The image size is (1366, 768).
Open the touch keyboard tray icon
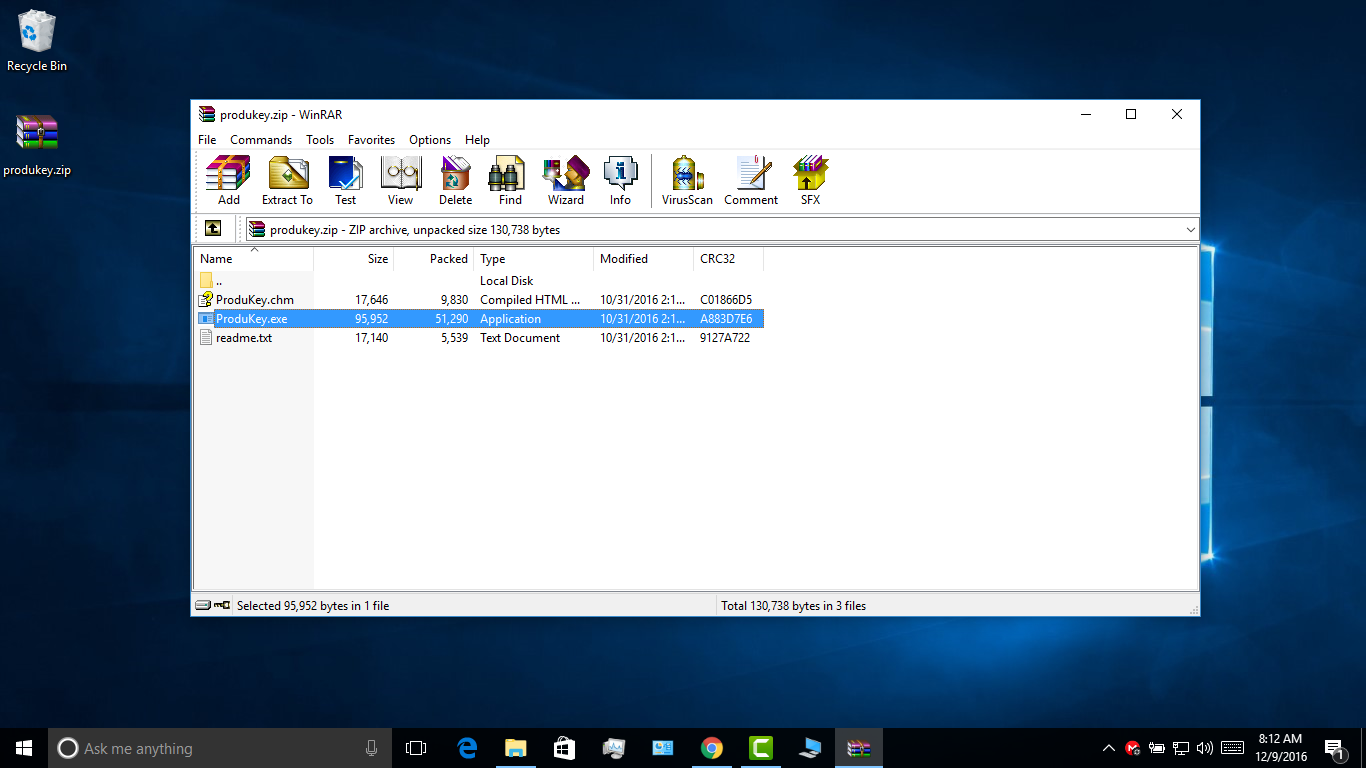(1232, 748)
